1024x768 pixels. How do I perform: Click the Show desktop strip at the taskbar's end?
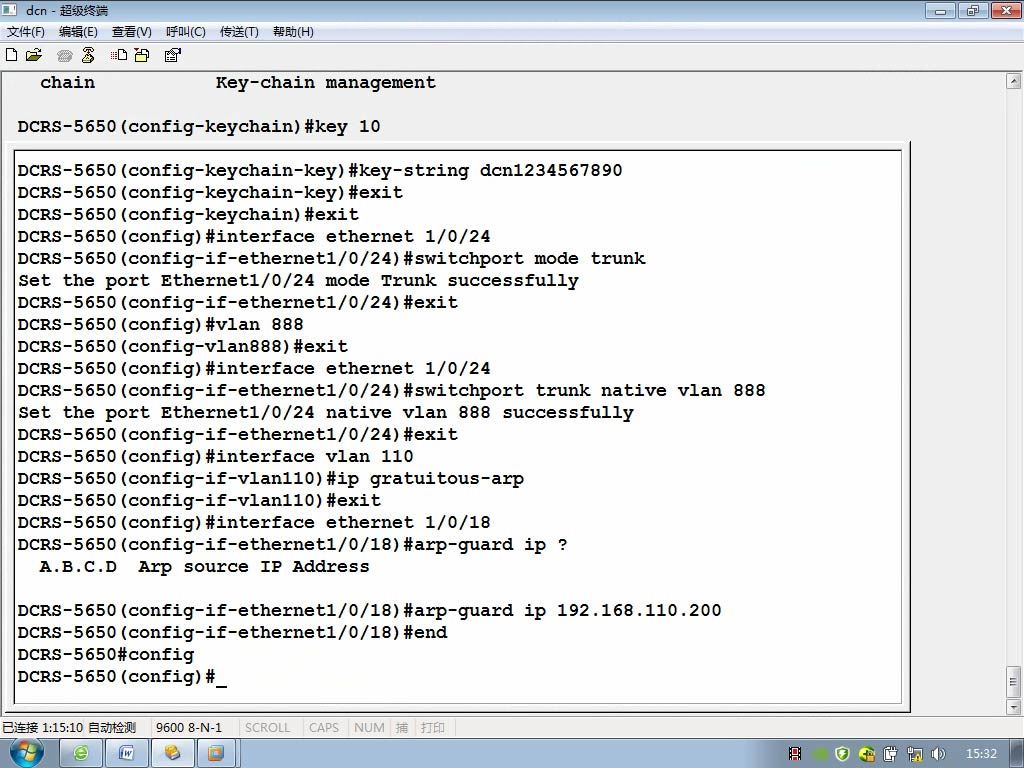1018,754
